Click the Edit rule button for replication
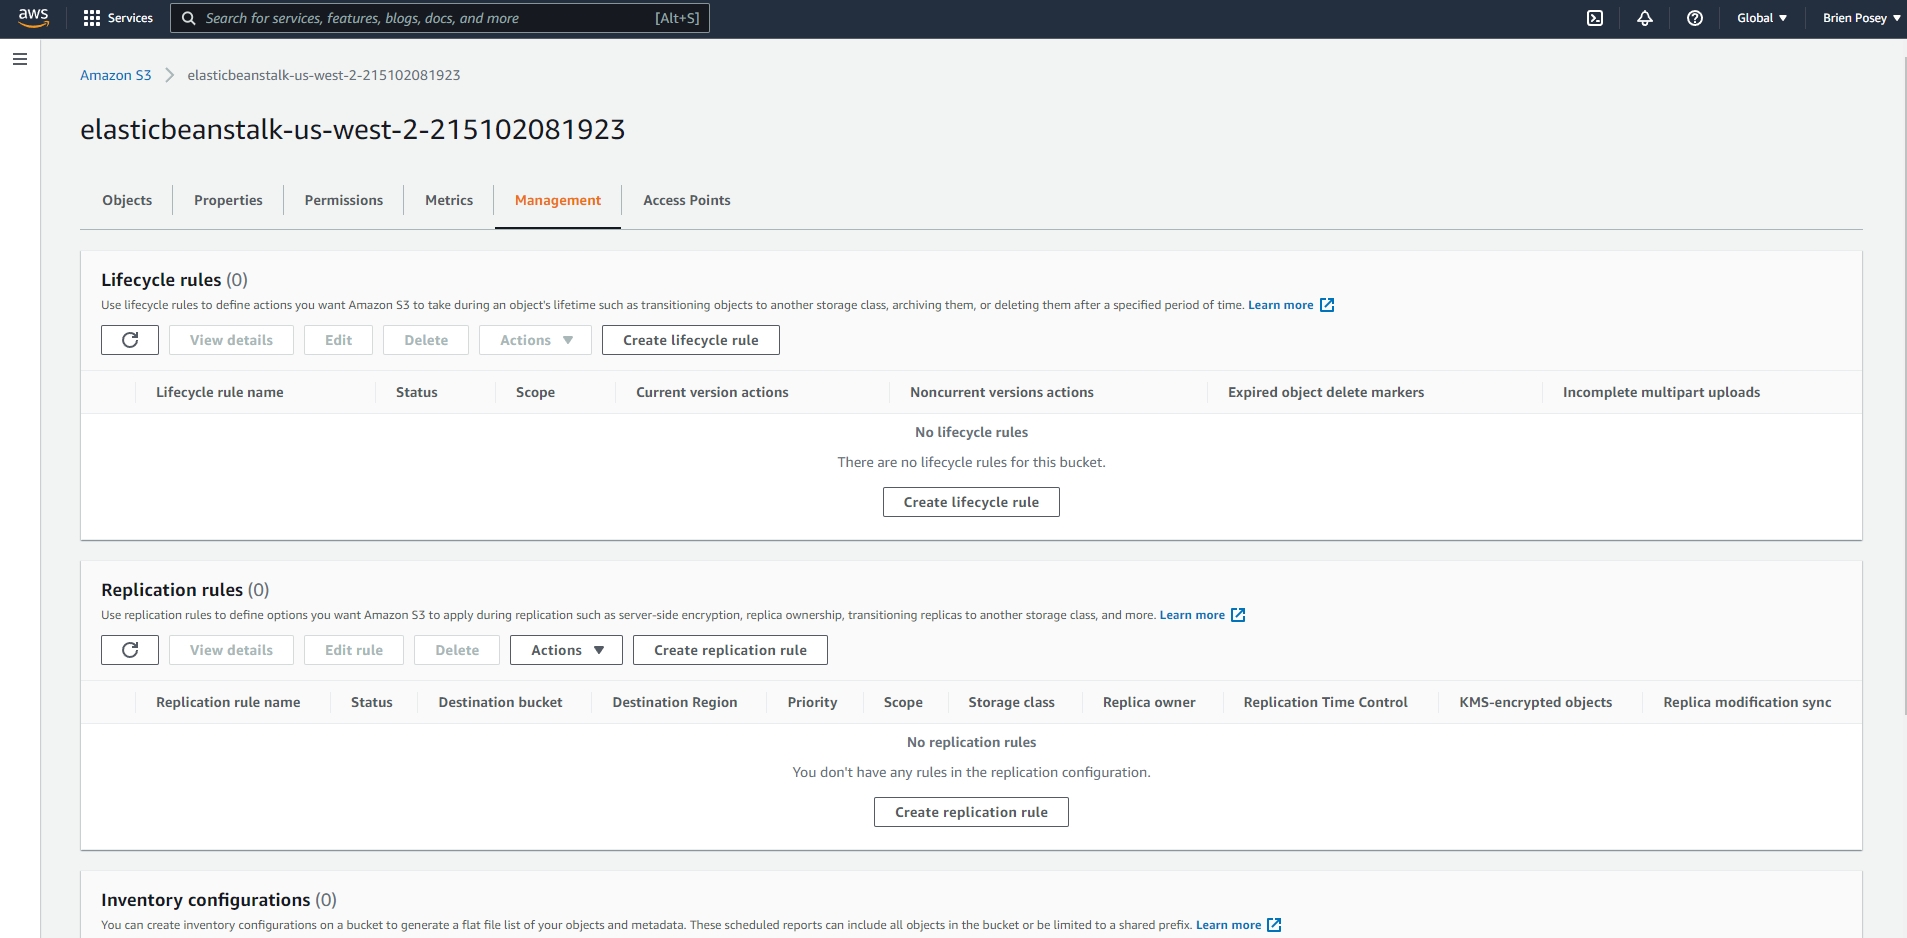 [354, 649]
